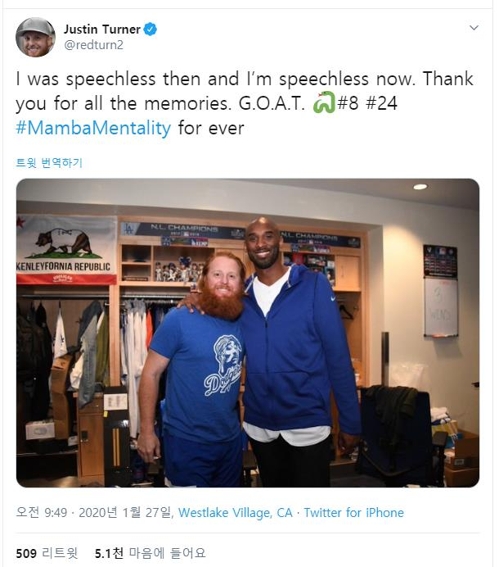Click the N.L. Champions banner in photo
The height and width of the screenshot is (567, 499).
pos(184,229)
